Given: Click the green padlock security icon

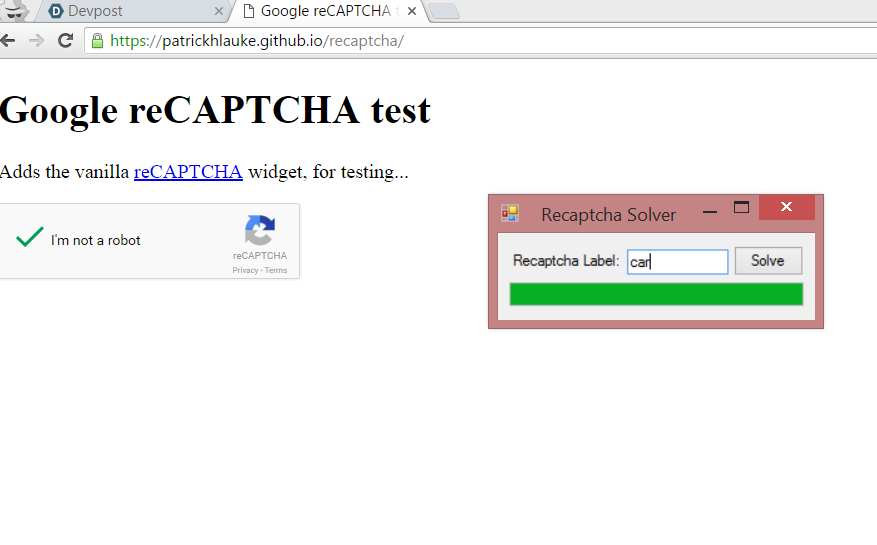Looking at the screenshot, I should coord(97,41).
